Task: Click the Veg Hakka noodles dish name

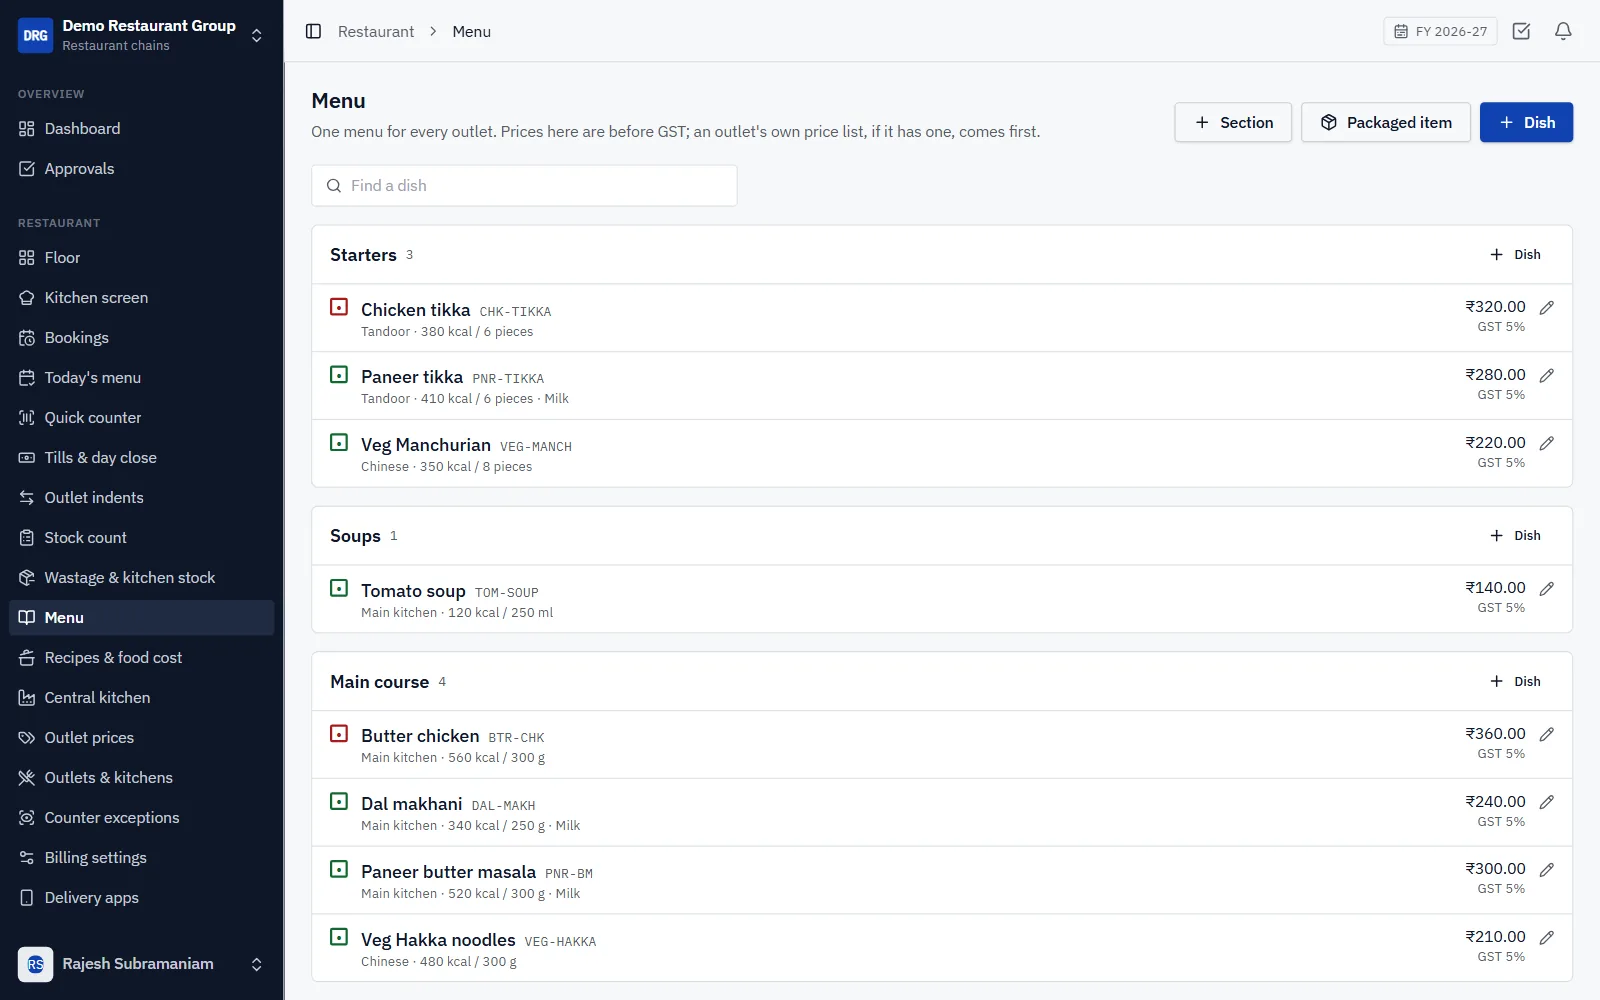Action: coord(438,940)
